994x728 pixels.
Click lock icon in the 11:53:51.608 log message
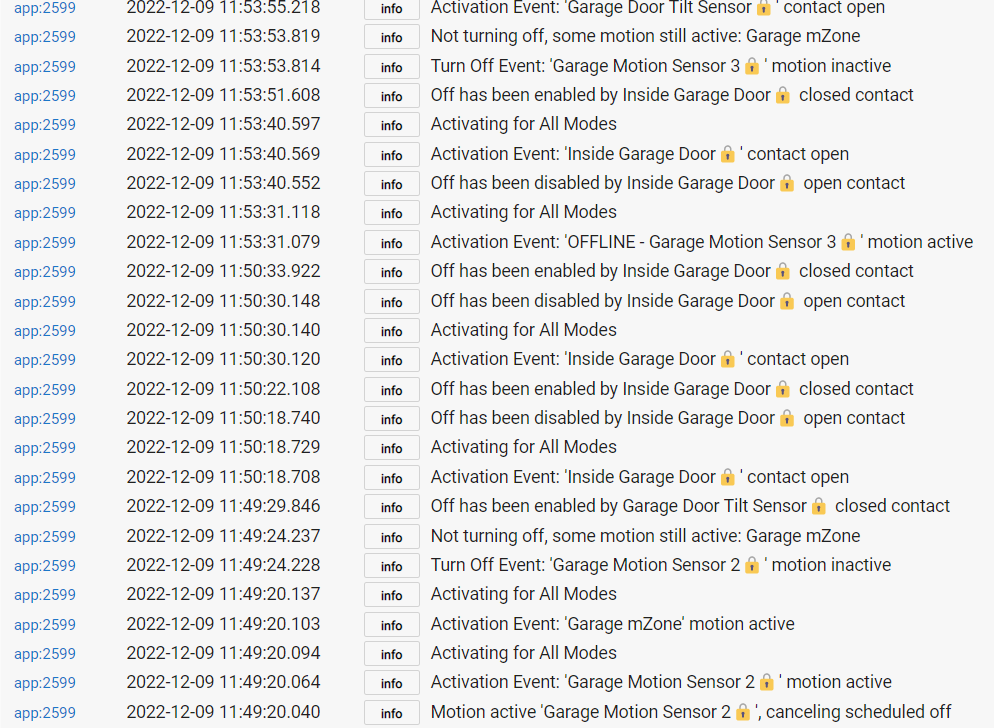(783, 96)
